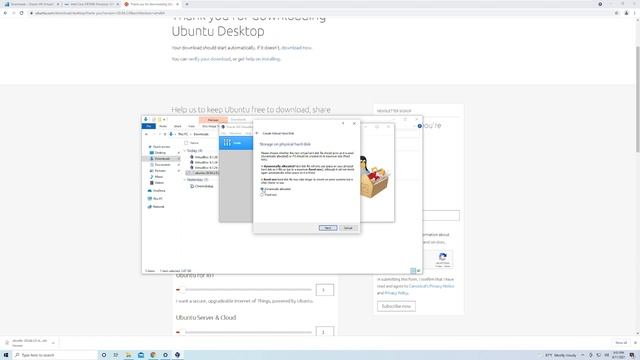Open the notification center icon
Image resolution: width=640 pixels, height=360 pixels.
pos(632,355)
